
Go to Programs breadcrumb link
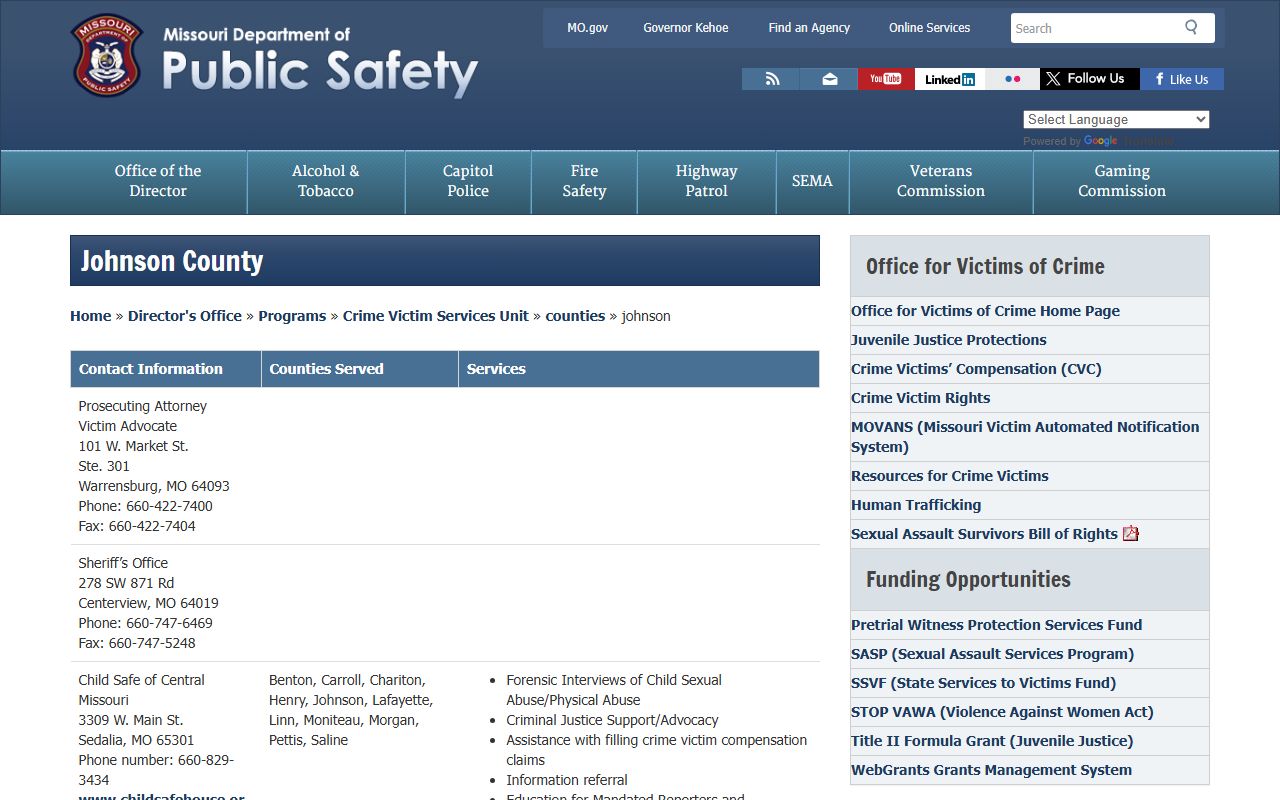tap(292, 316)
